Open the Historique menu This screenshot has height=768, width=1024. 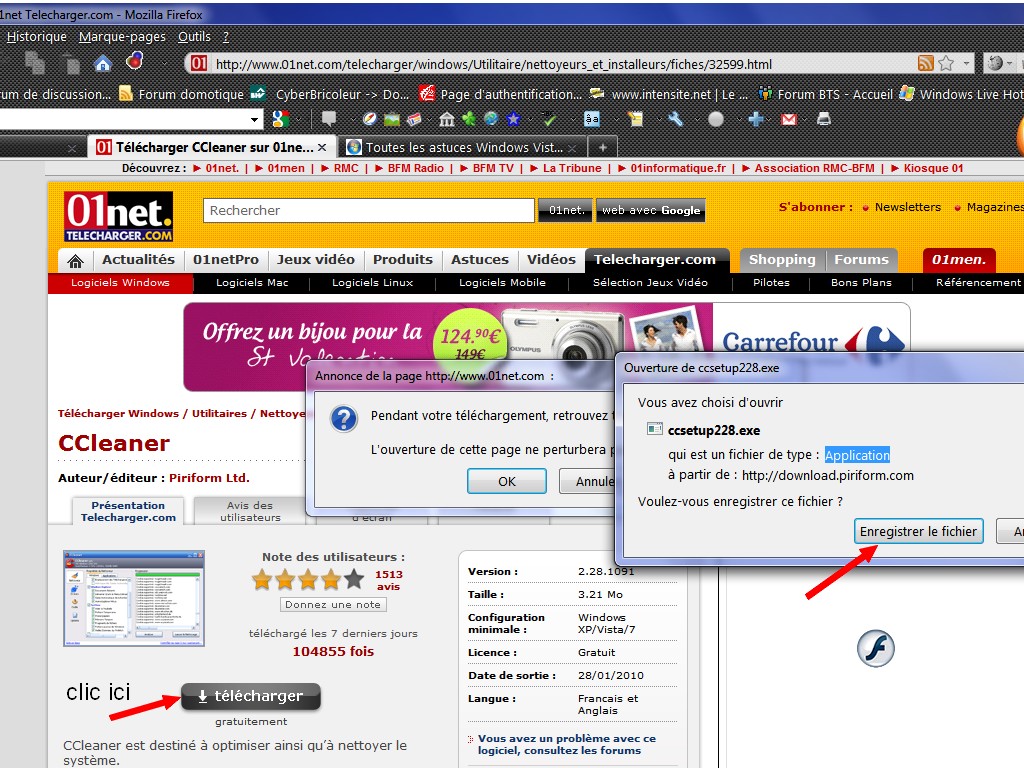tap(37, 37)
